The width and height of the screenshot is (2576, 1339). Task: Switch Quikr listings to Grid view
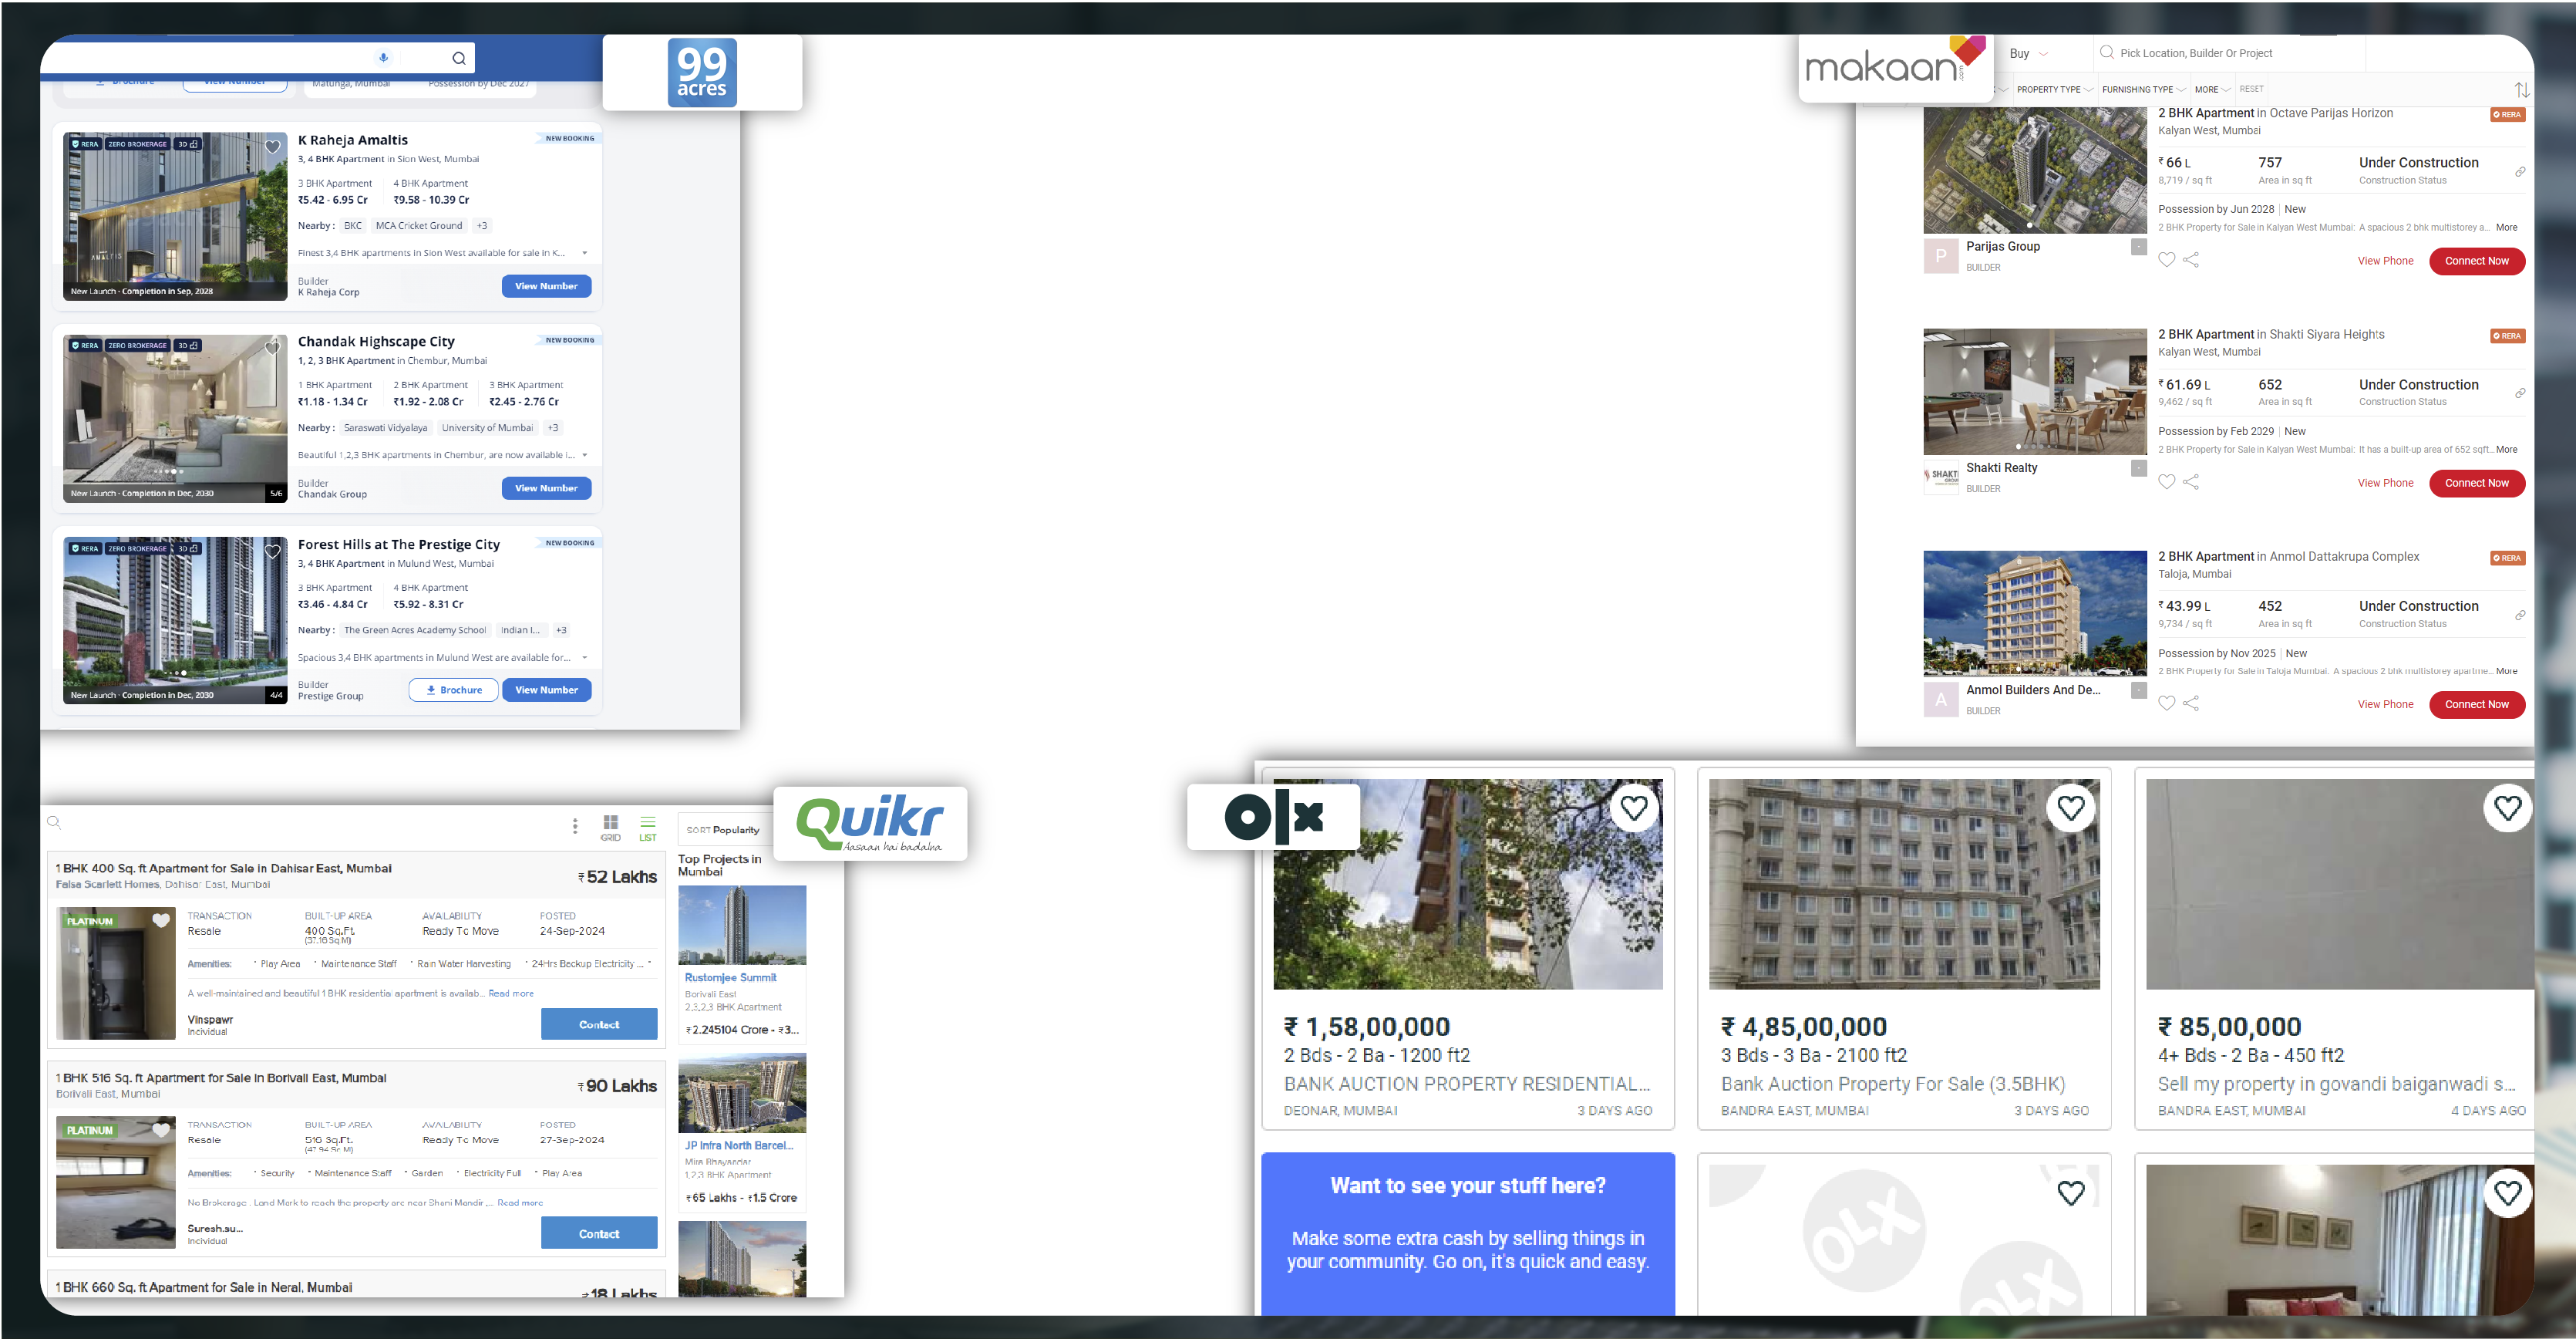coord(610,827)
